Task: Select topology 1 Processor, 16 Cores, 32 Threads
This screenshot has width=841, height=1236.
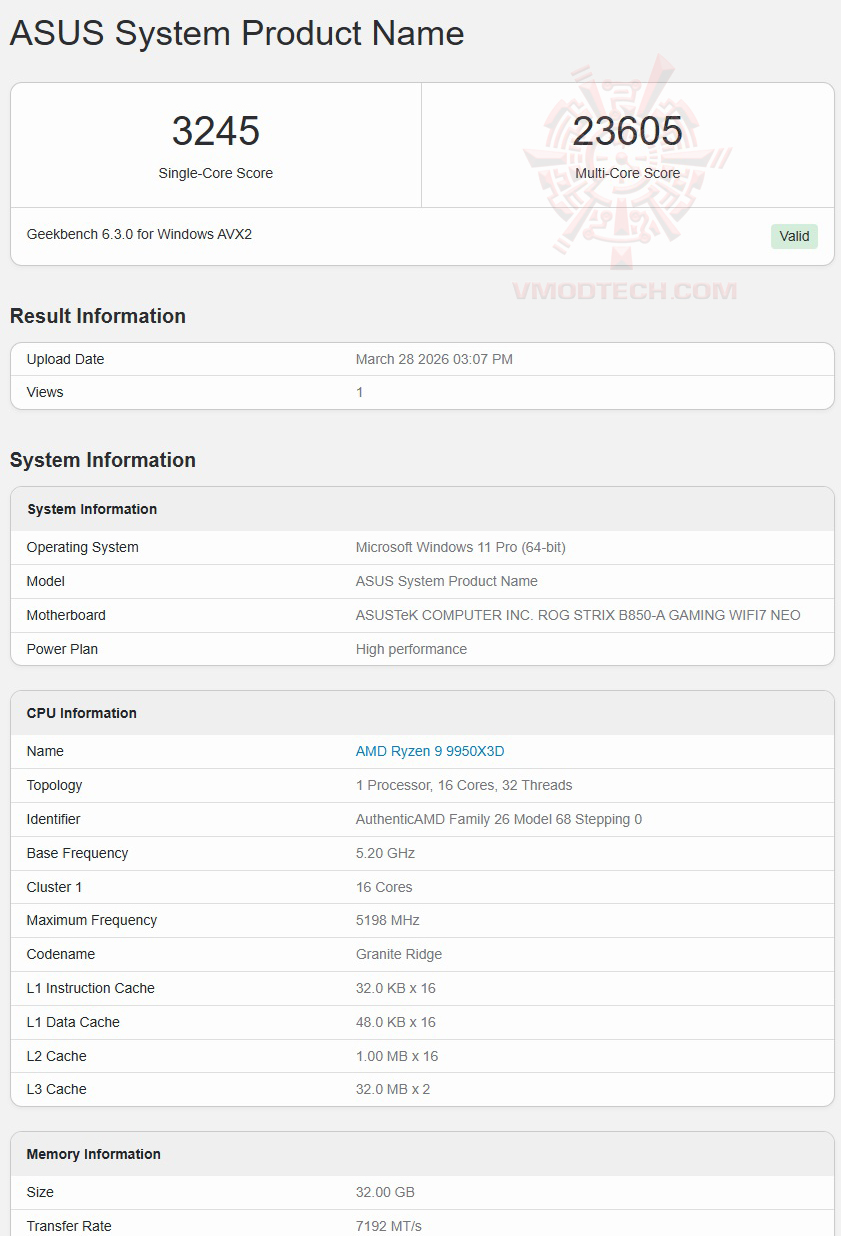Action: point(464,785)
